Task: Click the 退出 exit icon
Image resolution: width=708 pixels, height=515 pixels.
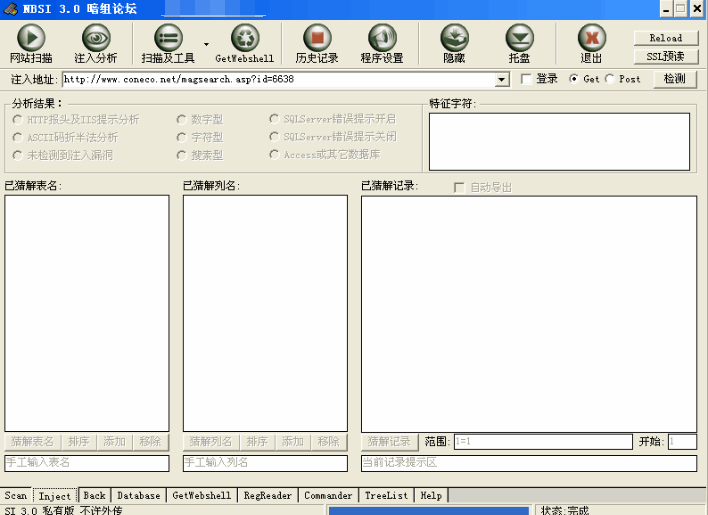Action: tap(592, 44)
